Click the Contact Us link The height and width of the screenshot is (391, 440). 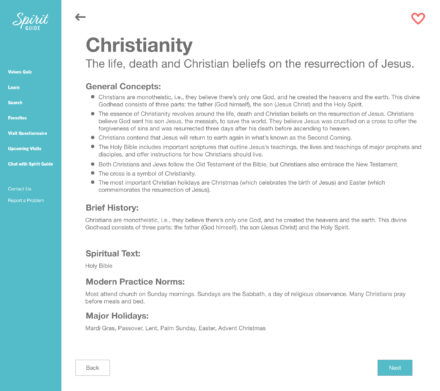click(20, 189)
